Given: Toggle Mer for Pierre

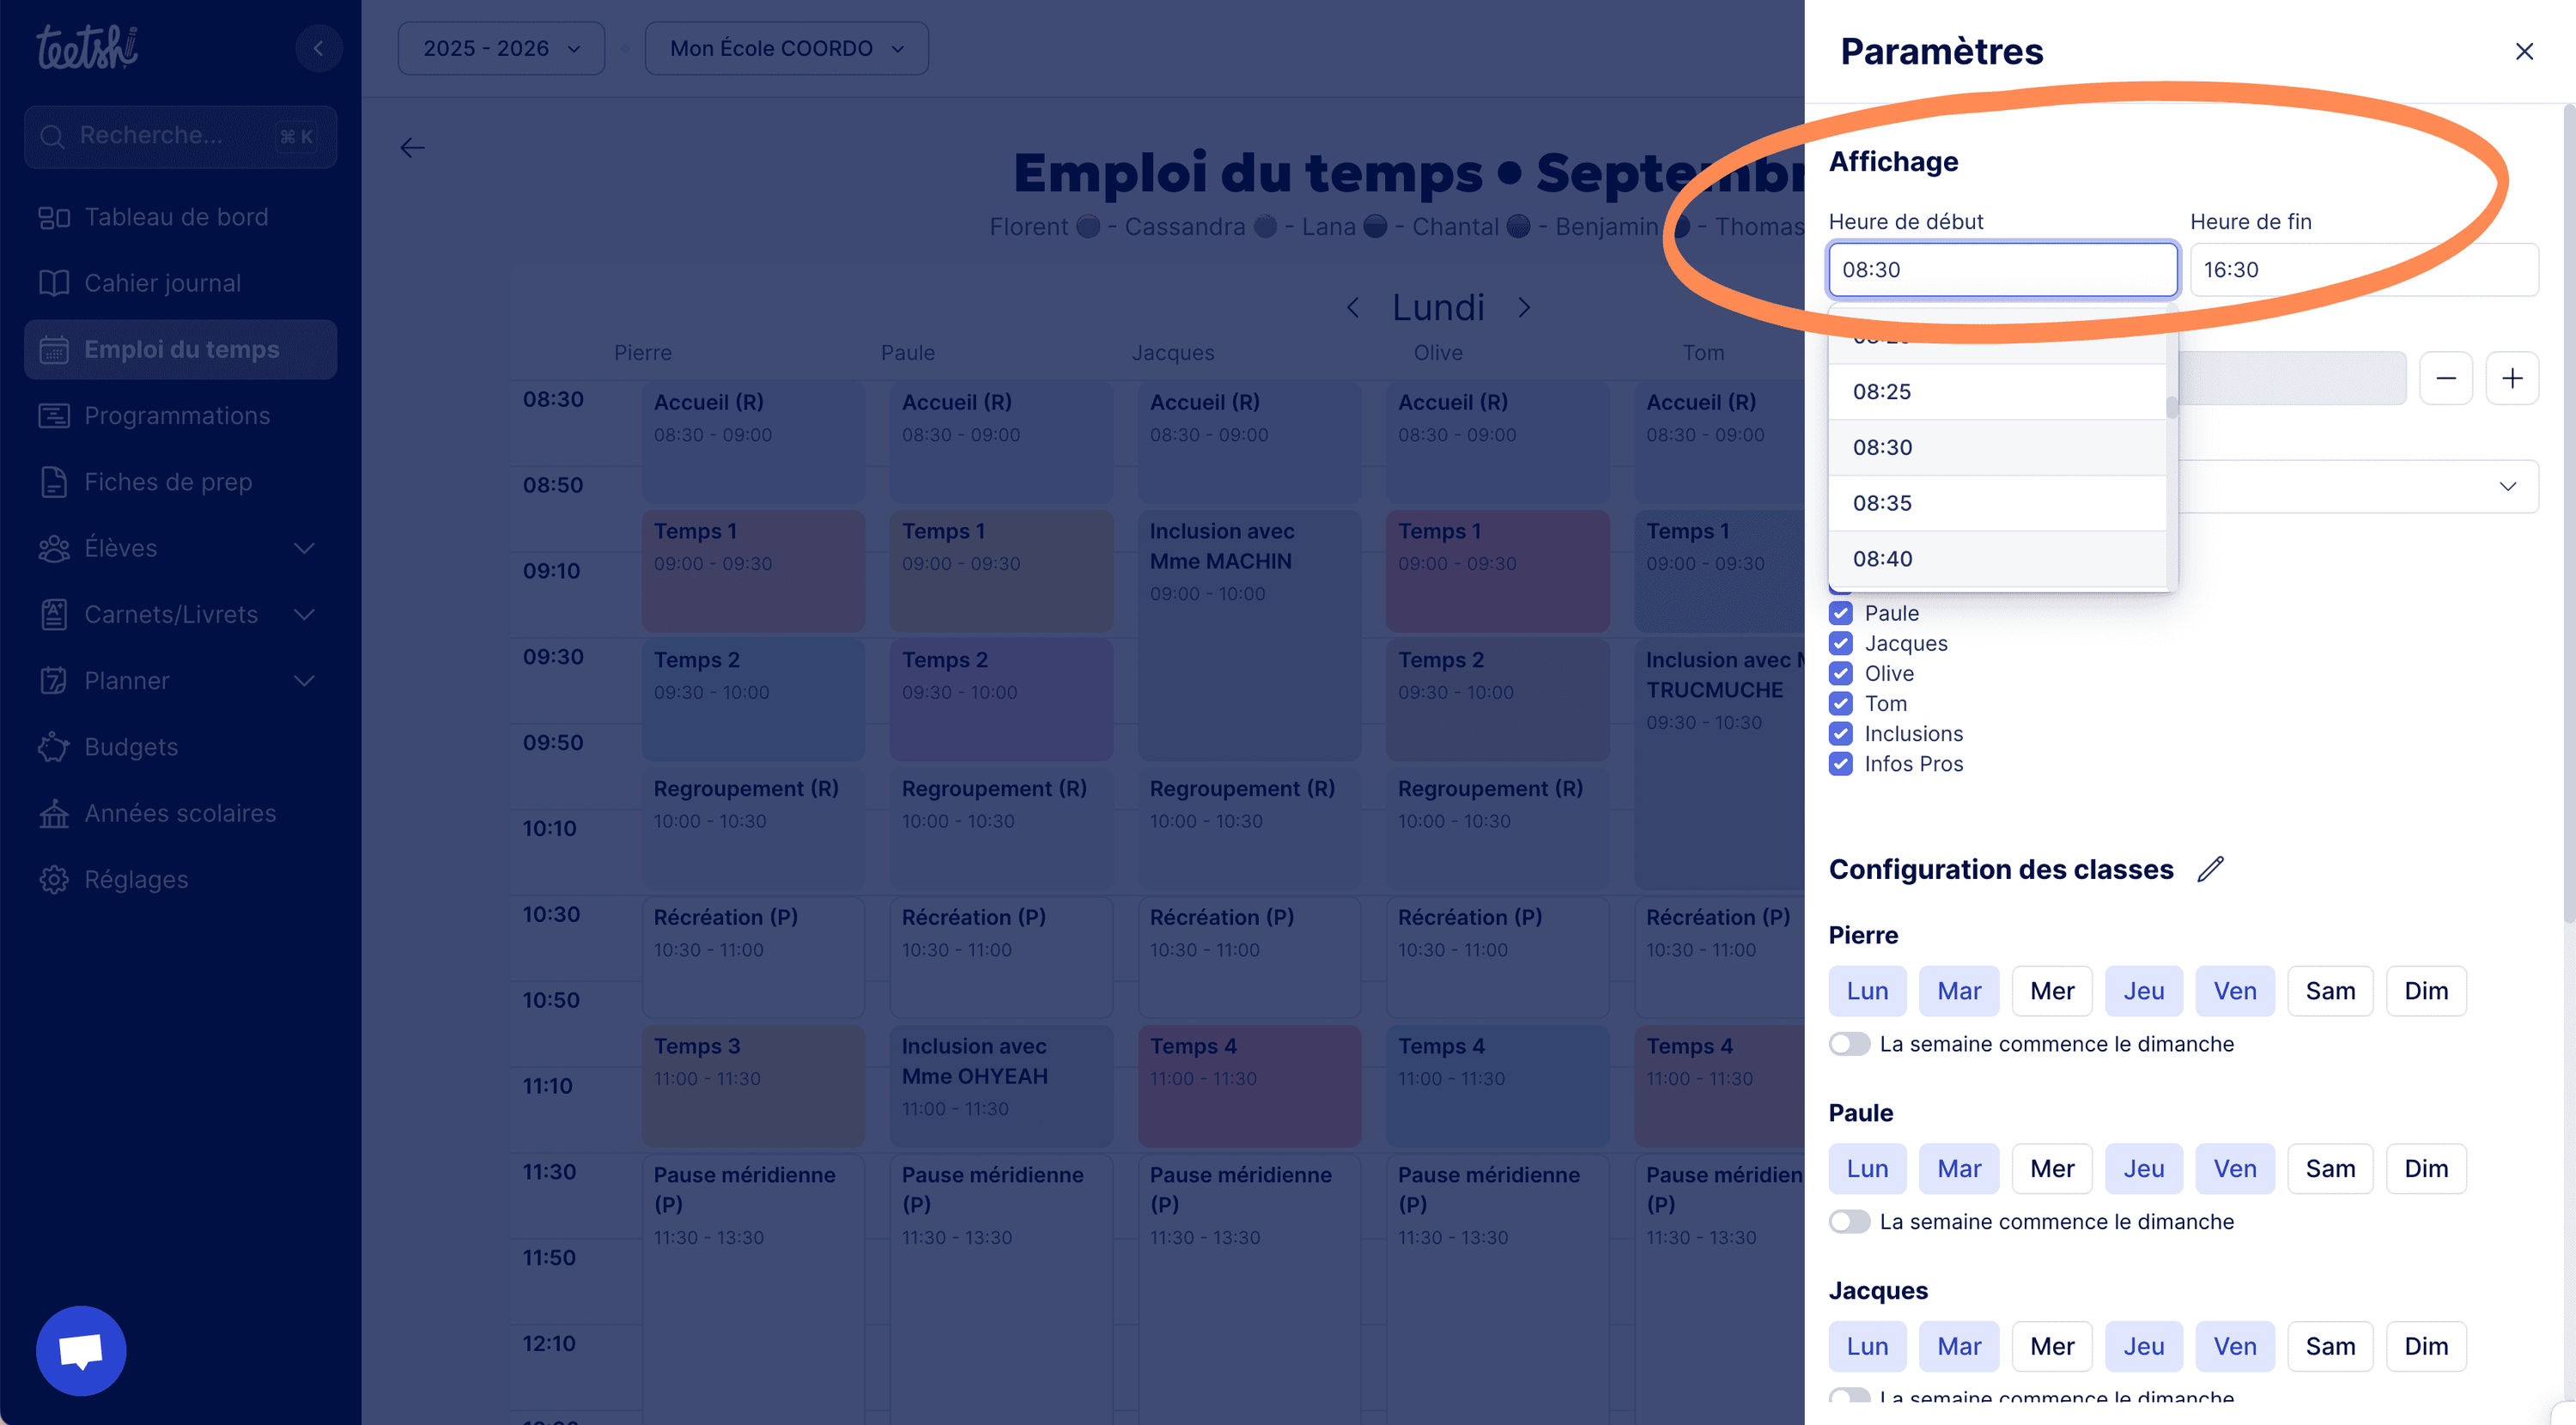Looking at the screenshot, I should tap(2052, 991).
